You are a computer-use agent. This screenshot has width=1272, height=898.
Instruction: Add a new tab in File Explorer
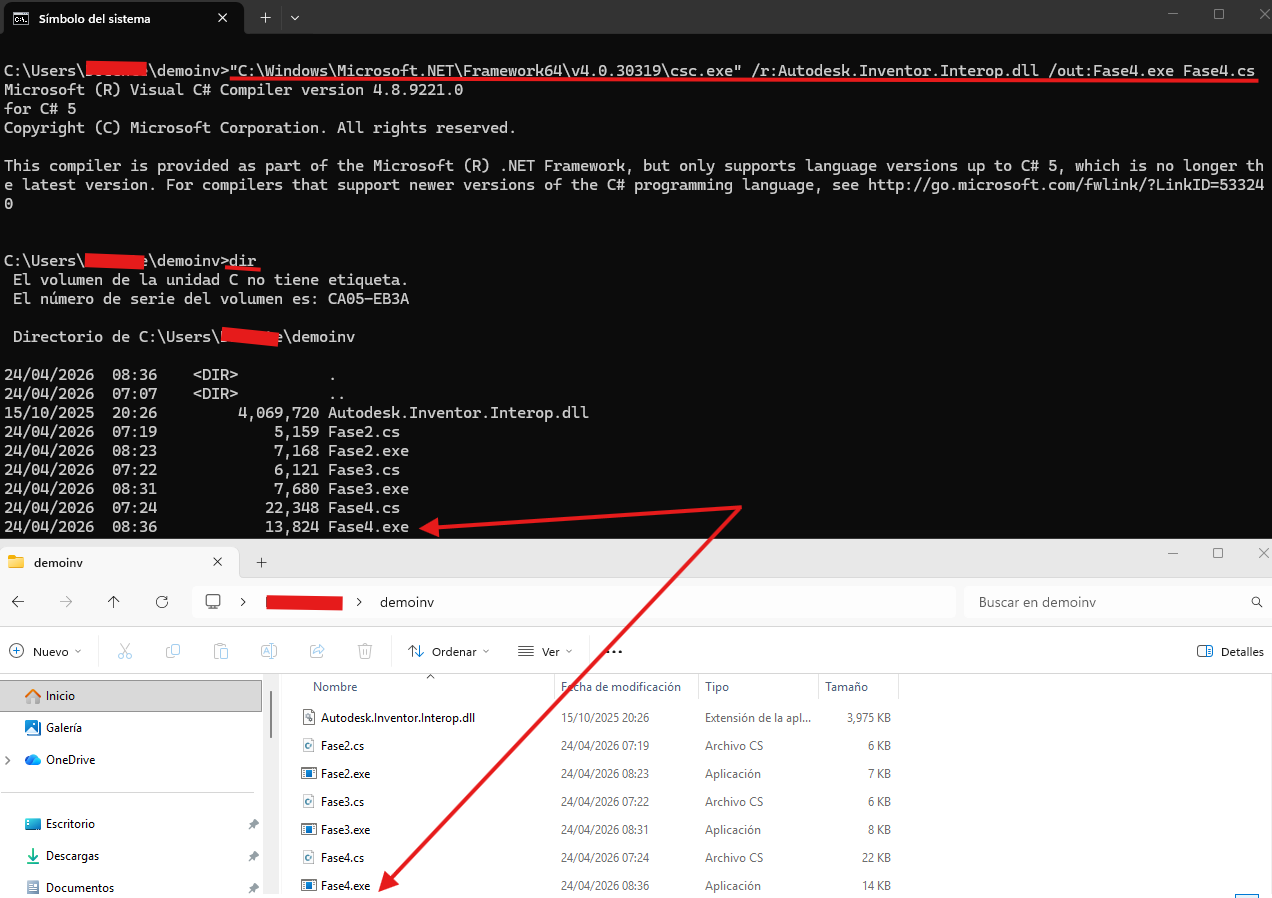point(261,563)
